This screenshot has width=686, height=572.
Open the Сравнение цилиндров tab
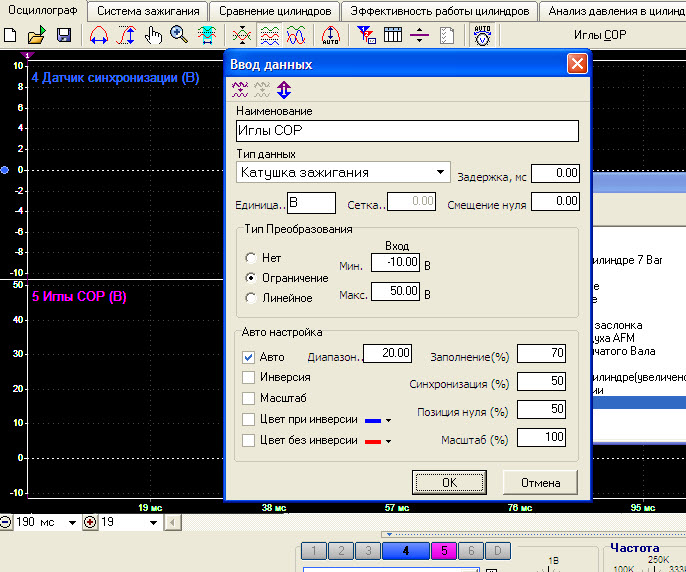click(x=275, y=11)
